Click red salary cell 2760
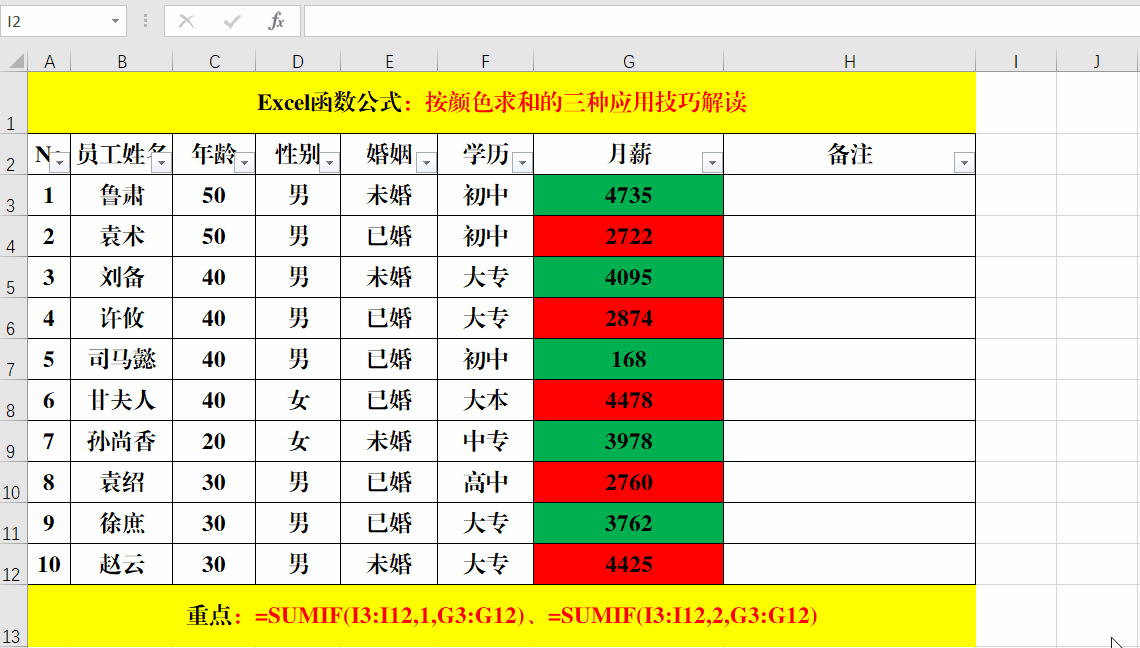 click(x=629, y=482)
